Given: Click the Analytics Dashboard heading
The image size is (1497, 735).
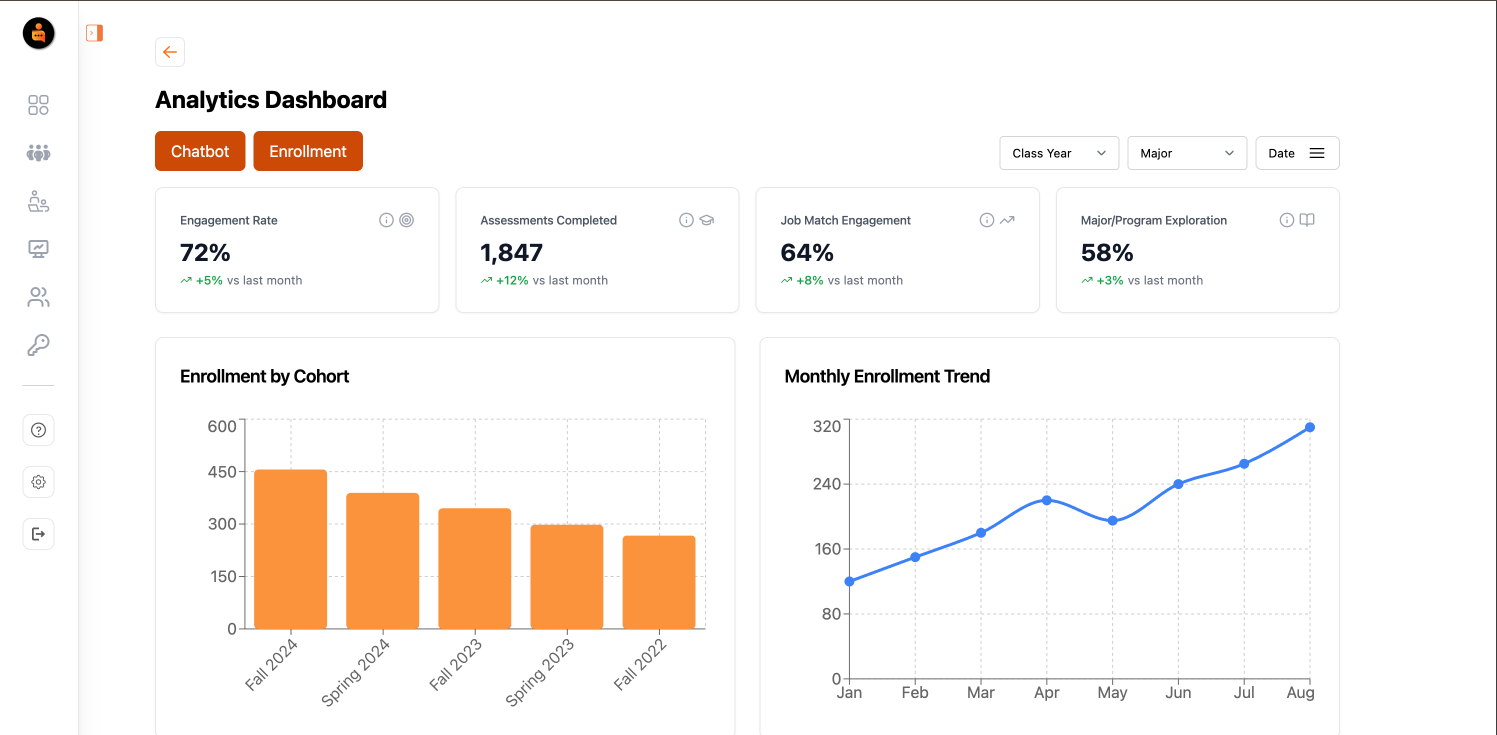Looking at the screenshot, I should click(271, 100).
